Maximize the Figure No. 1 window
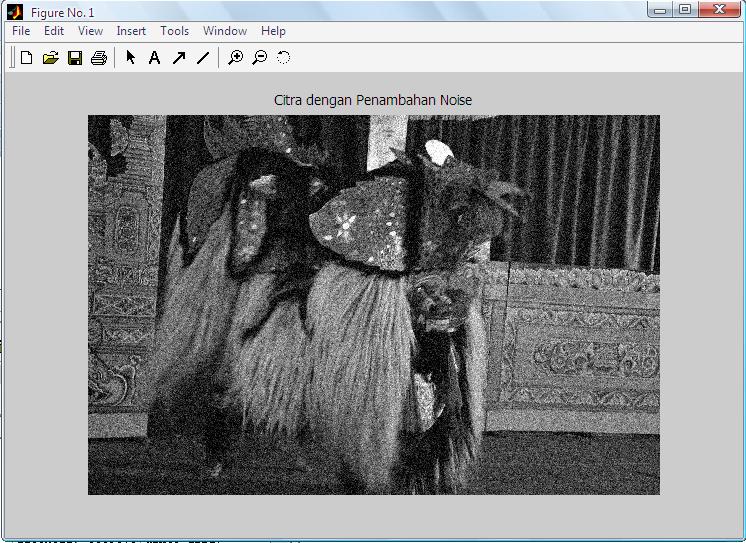Viewport: 746px width, 543px height. [x=685, y=10]
